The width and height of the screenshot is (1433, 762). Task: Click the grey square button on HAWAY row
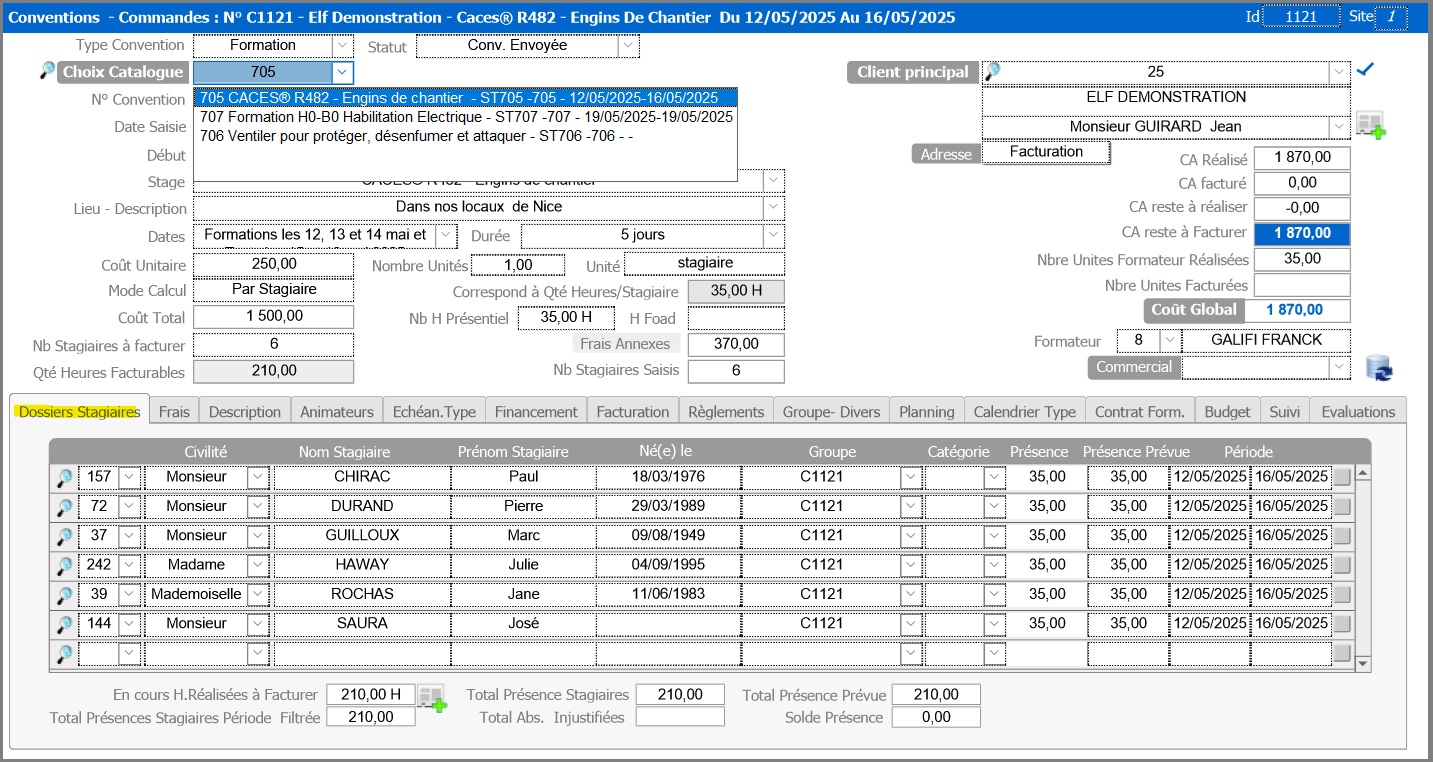pos(1342,564)
